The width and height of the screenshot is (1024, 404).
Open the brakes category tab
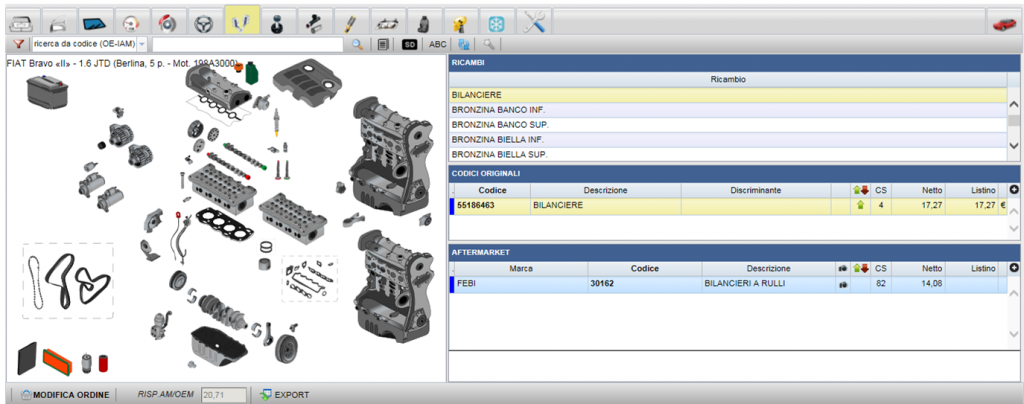click(x=168, y=22)
